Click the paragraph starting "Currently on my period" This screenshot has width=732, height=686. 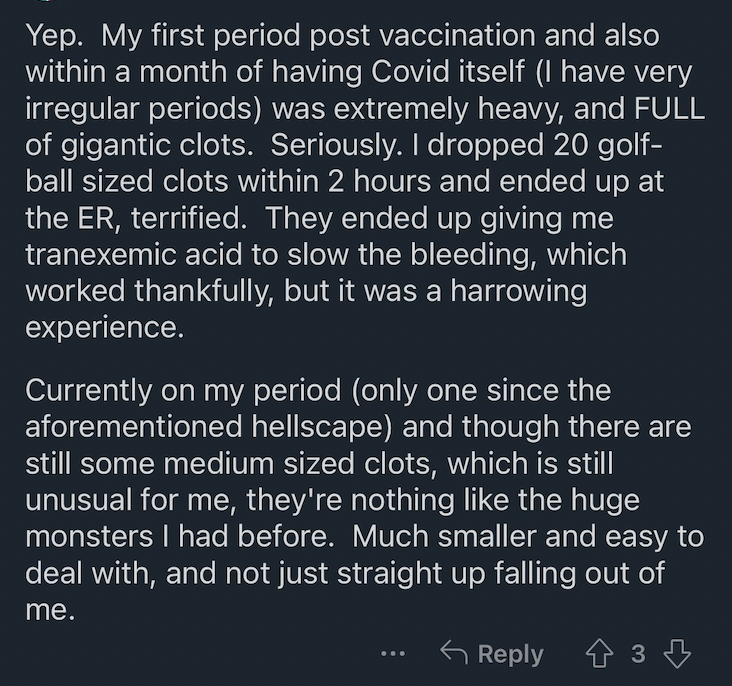pyautogui.click(x=365, y=500)
